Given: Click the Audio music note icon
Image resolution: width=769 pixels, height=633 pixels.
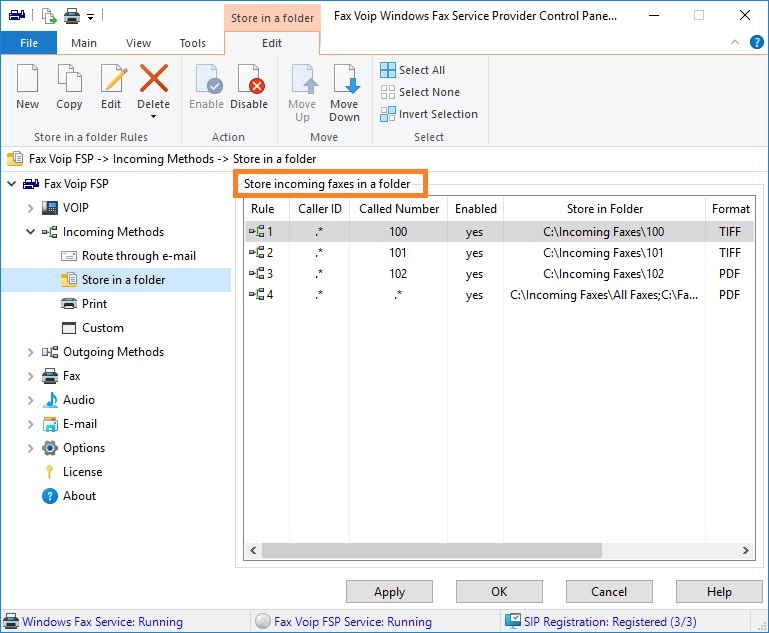Looking at the screenshot, I should point(50,400).
